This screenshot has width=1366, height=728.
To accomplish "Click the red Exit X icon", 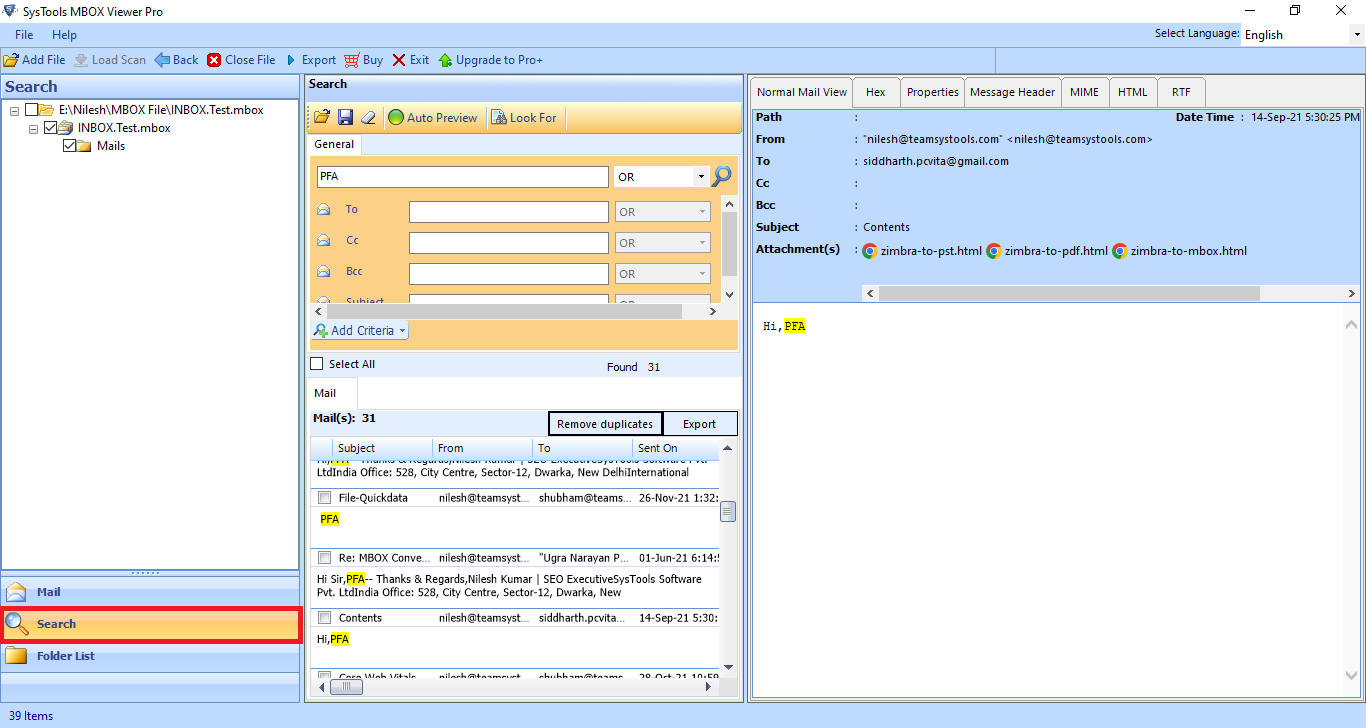I will coord(399,60).
